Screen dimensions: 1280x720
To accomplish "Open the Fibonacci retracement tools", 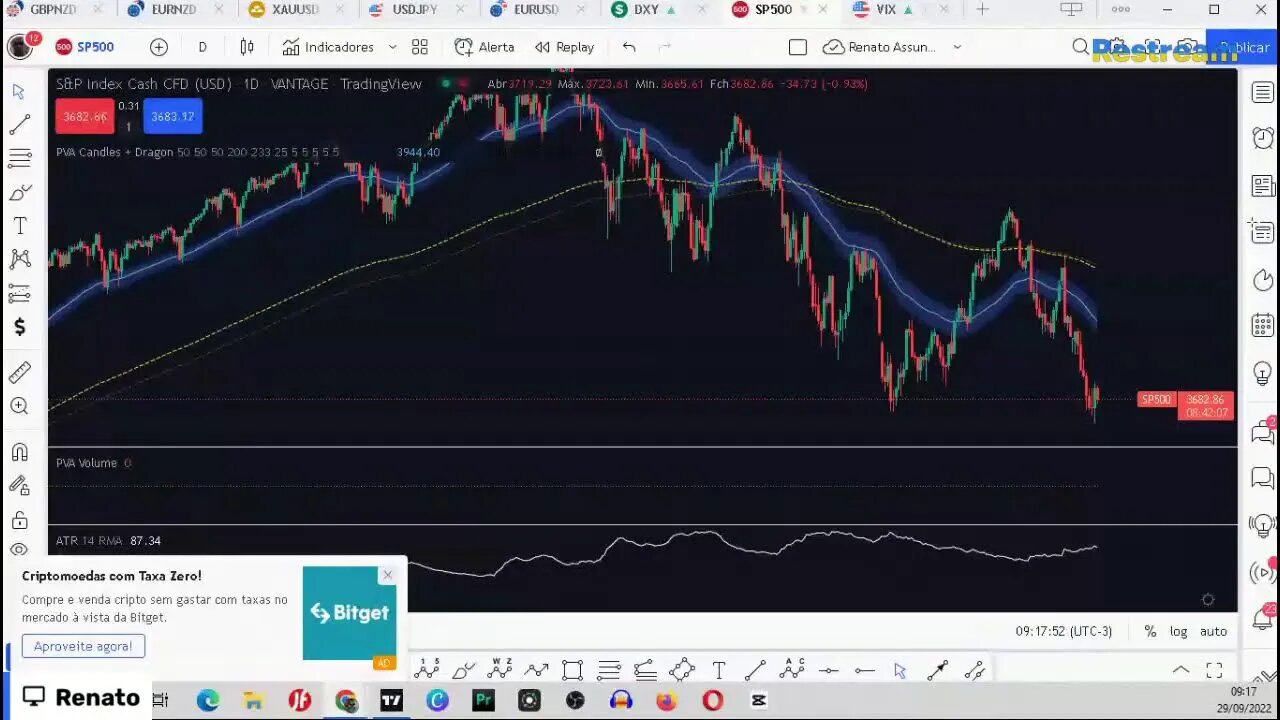I will pos(19,158).
